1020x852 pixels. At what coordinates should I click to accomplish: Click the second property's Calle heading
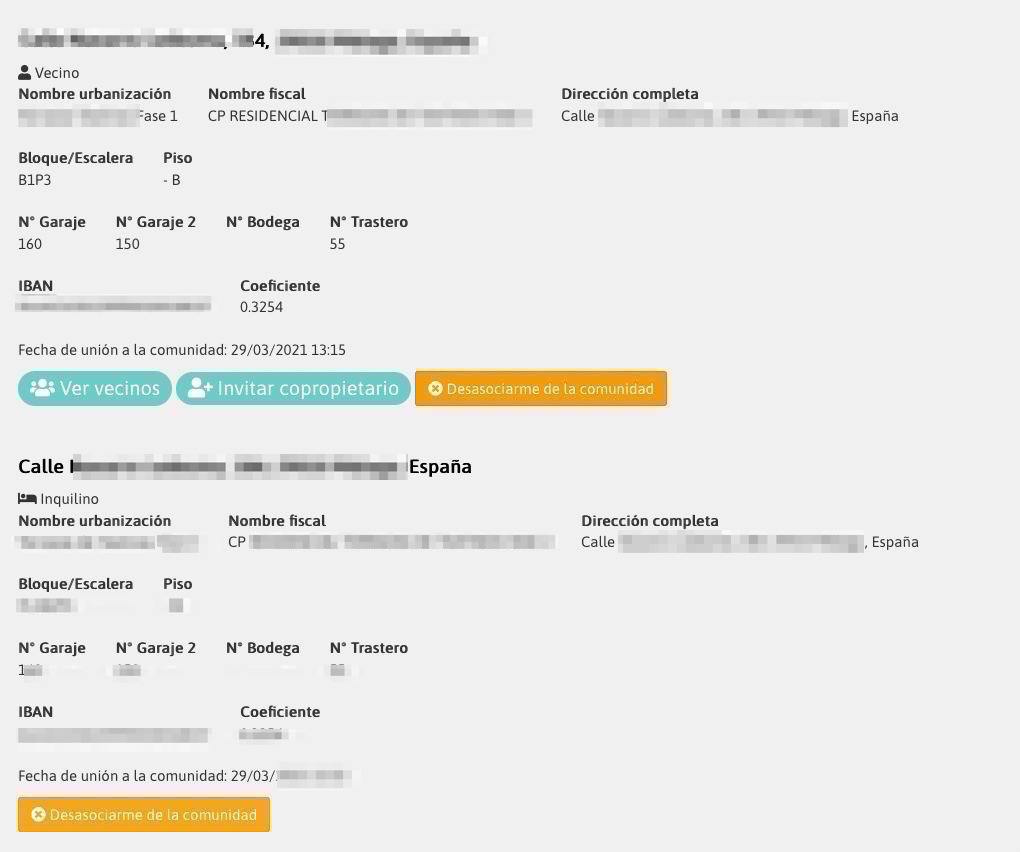click(245, 466)
